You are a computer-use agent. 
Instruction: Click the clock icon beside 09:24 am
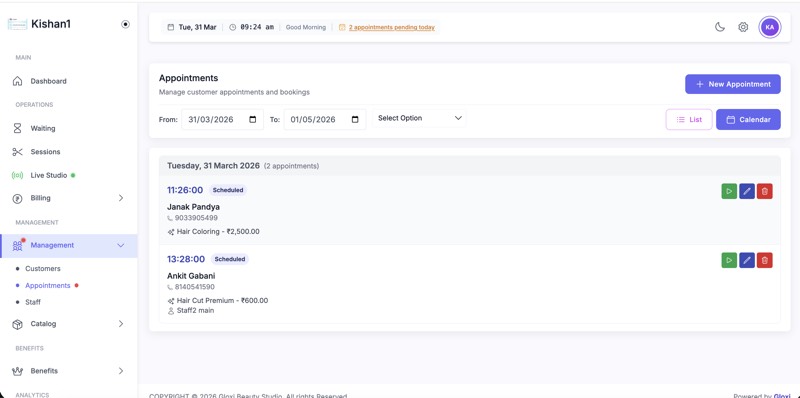click(x=233, y=27)
